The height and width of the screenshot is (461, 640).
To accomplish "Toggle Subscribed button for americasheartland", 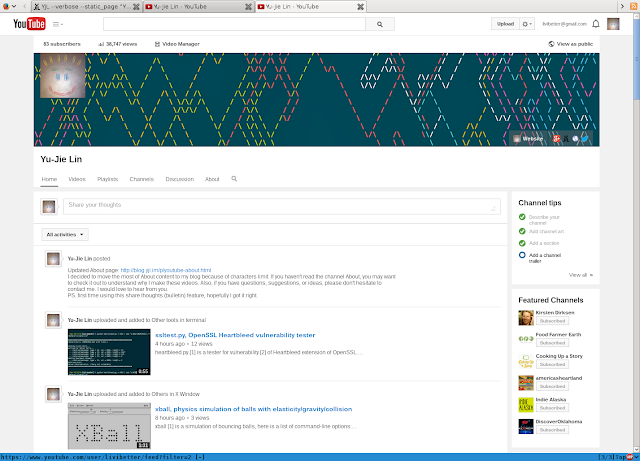I will pos(552,386).
